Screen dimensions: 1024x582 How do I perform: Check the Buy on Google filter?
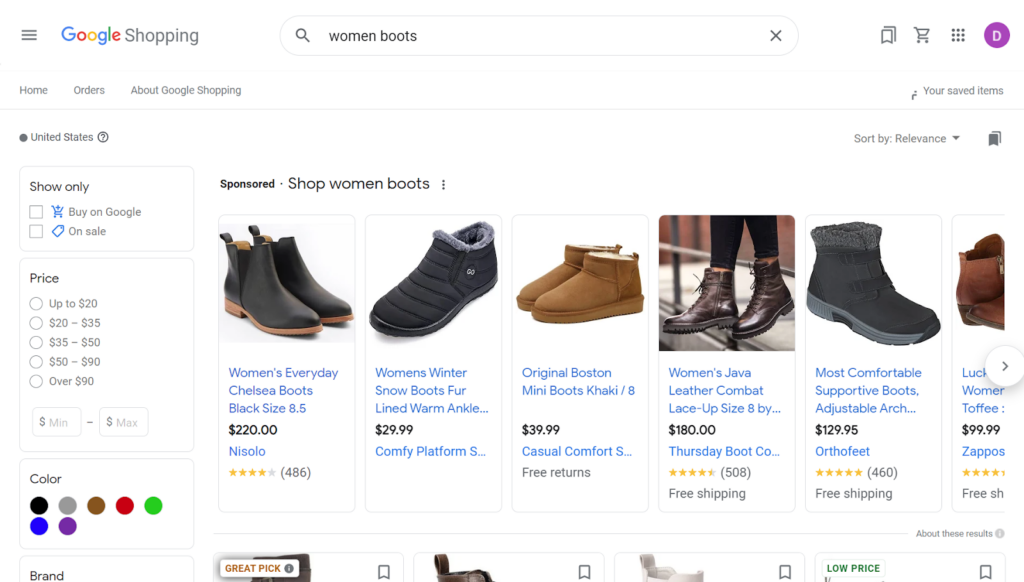(x=36, y=212)
